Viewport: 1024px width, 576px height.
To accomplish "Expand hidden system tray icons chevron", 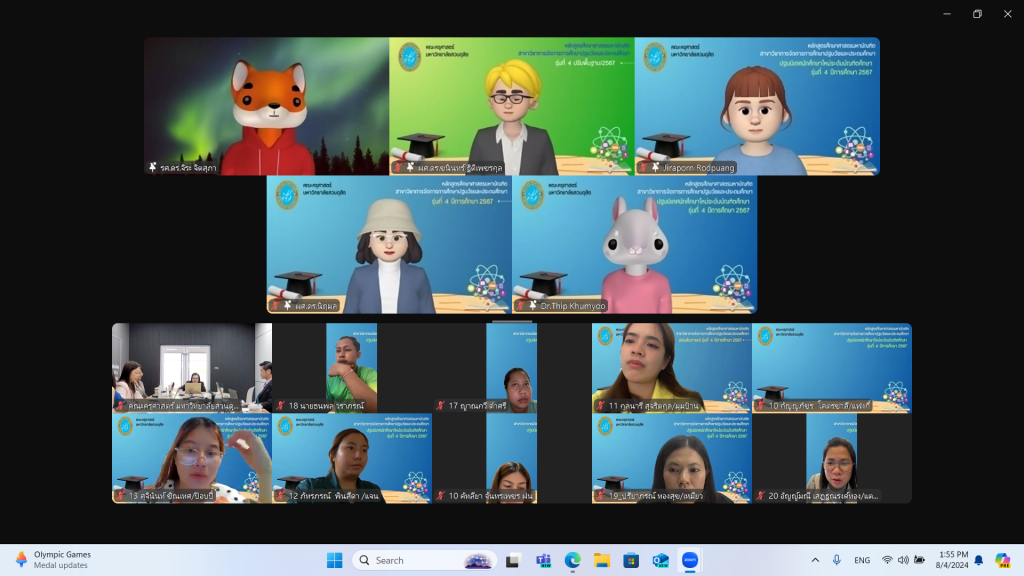I will point(815,560).
